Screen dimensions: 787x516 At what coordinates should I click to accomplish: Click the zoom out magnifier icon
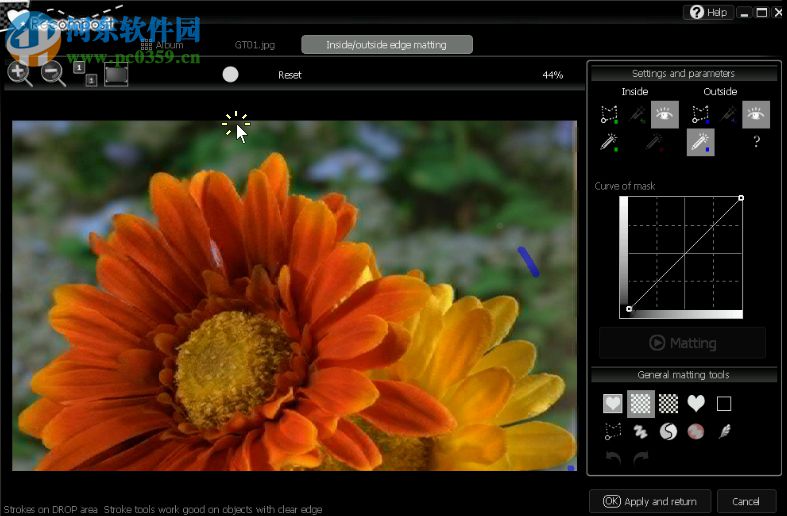click(x=52, y=73)
